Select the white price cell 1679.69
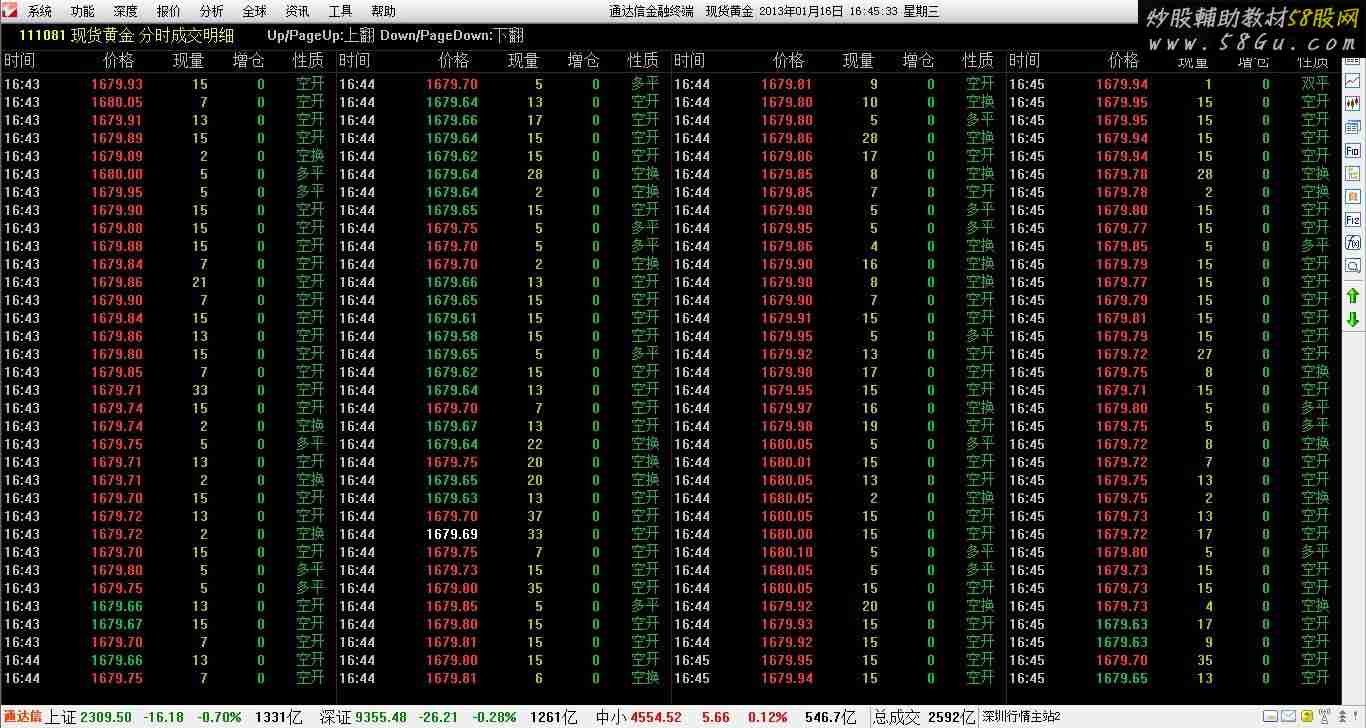 tap(452, 534)
